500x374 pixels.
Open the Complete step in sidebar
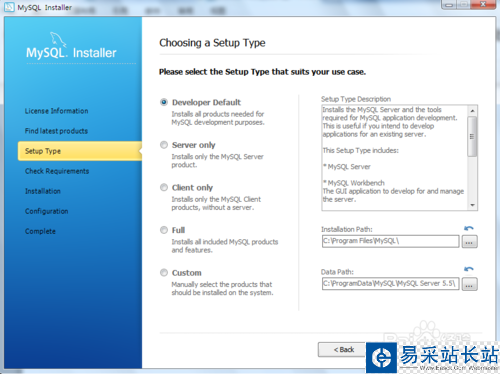pyautogui.click(x=40, y=231)
